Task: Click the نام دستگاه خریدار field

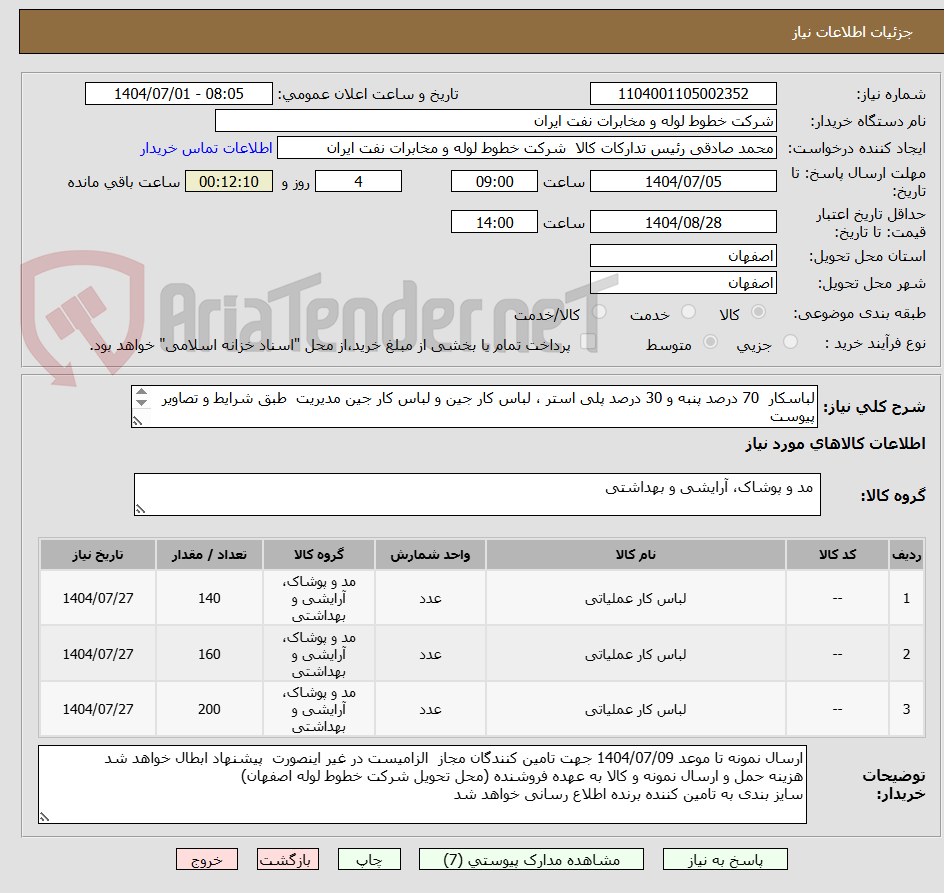Action: click(495, 121)
